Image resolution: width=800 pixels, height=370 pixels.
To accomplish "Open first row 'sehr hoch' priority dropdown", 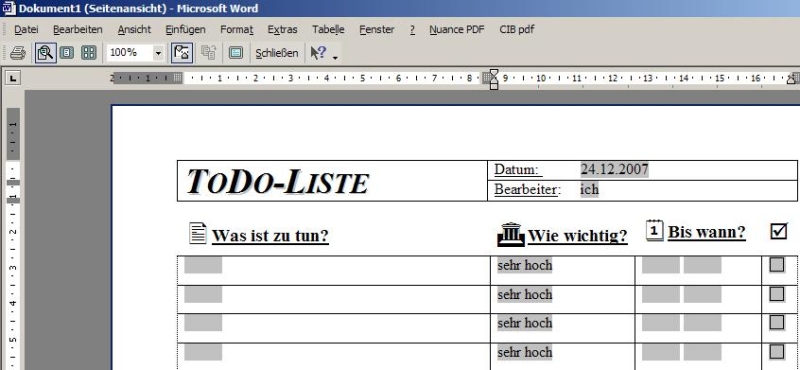I will pyautogui.click(x=524, y=265).
